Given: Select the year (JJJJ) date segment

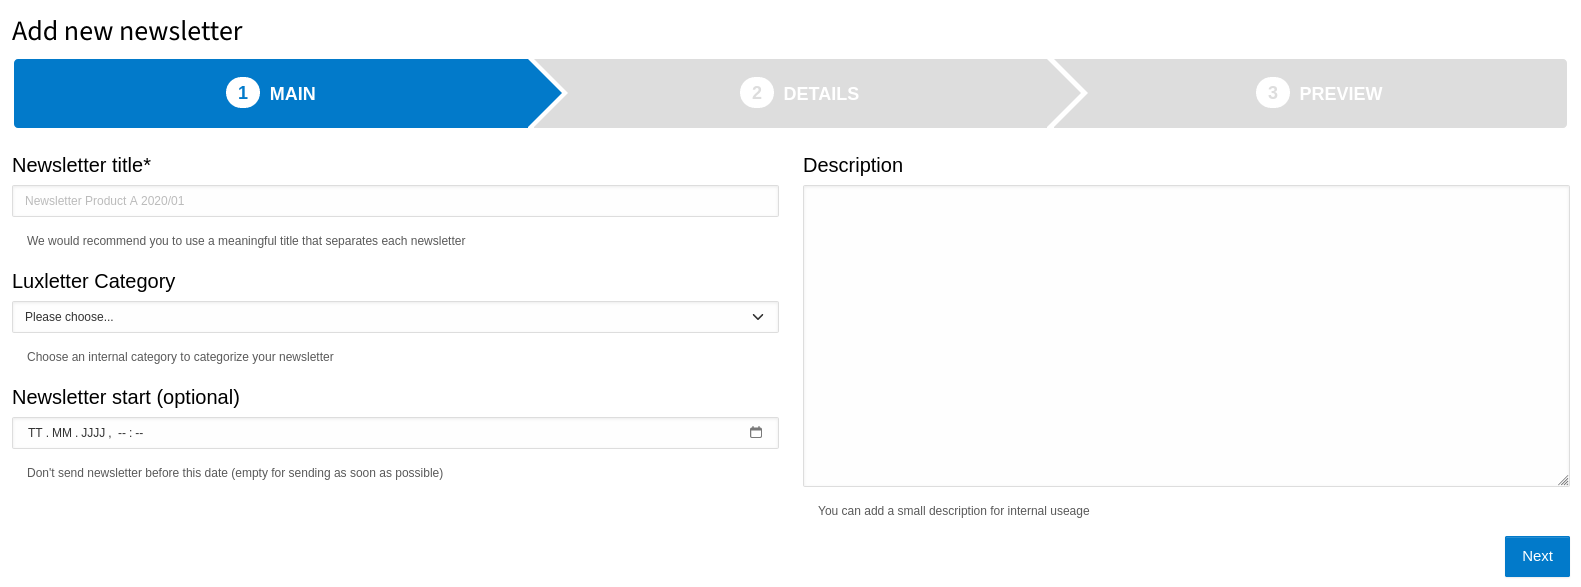Looking at the screenshot, I should (x=93, y=433).
